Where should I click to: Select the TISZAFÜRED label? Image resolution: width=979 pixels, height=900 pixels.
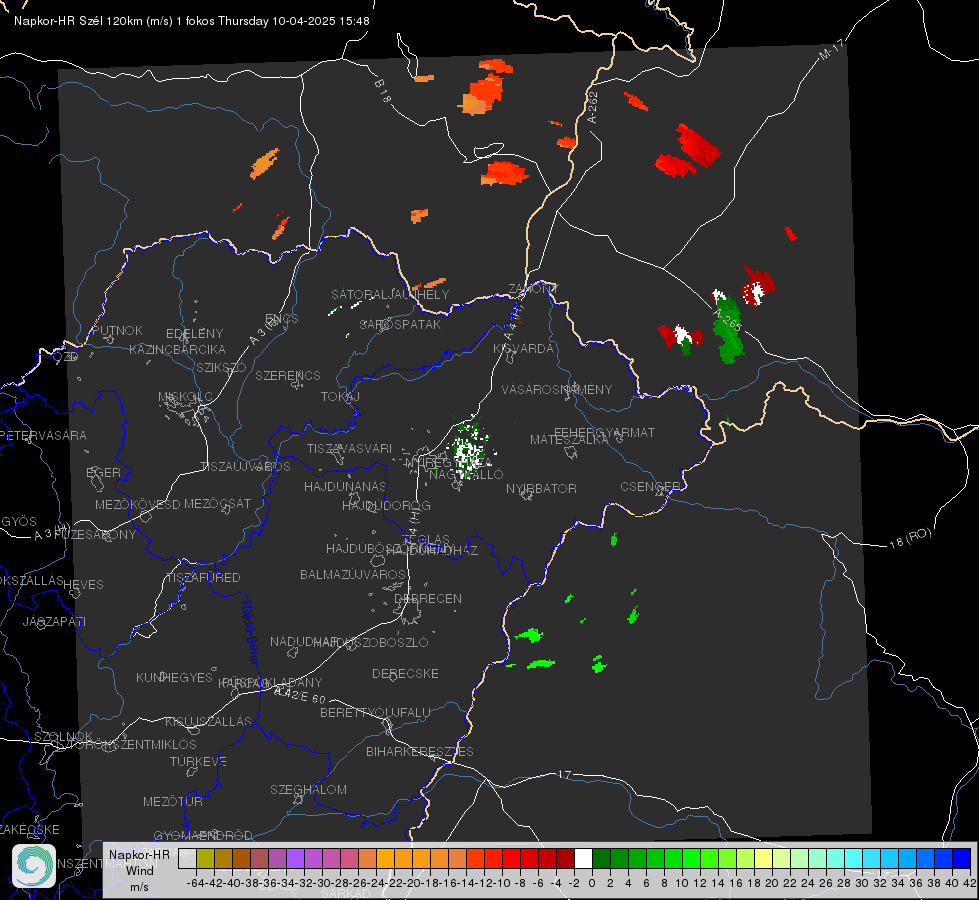204,578
